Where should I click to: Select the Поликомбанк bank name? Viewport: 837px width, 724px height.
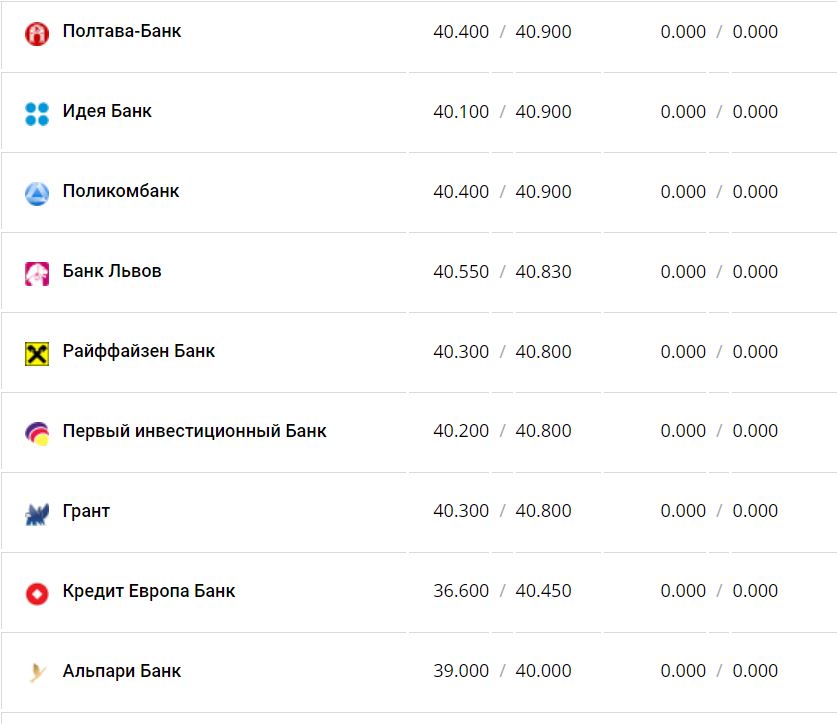pos(121,191)
